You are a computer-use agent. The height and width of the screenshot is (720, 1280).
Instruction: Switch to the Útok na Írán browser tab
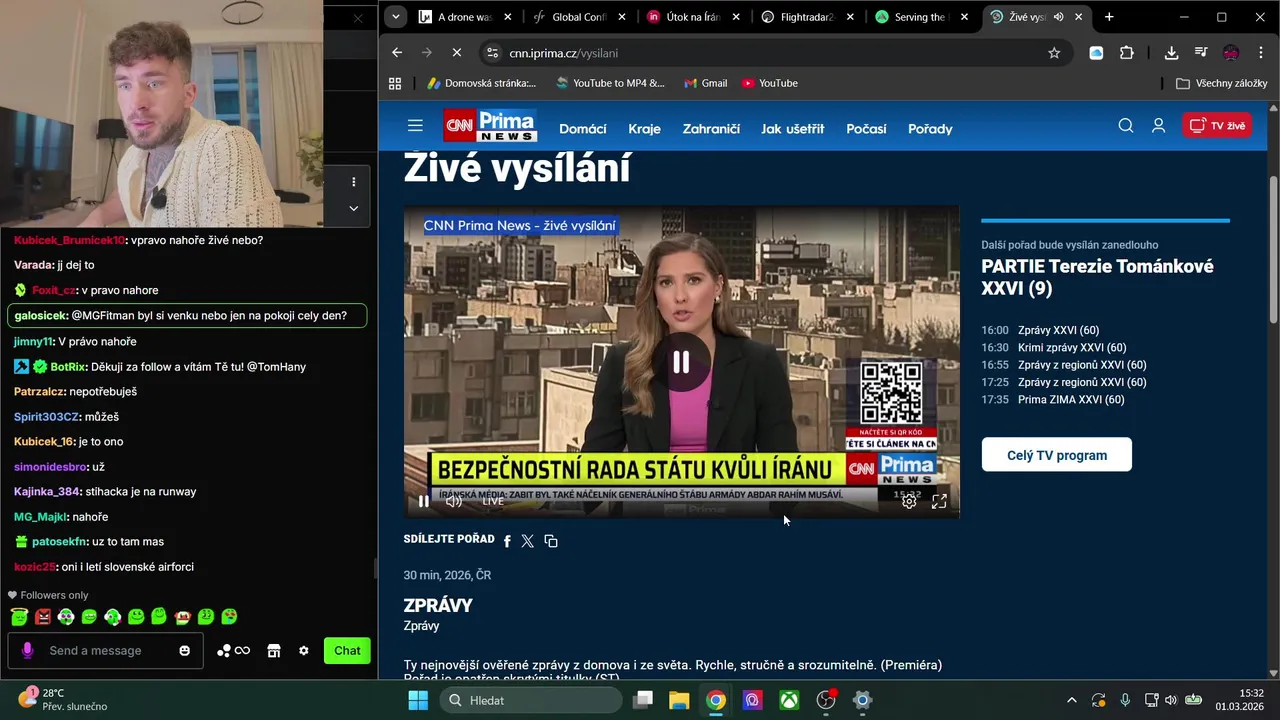point(695,17)
